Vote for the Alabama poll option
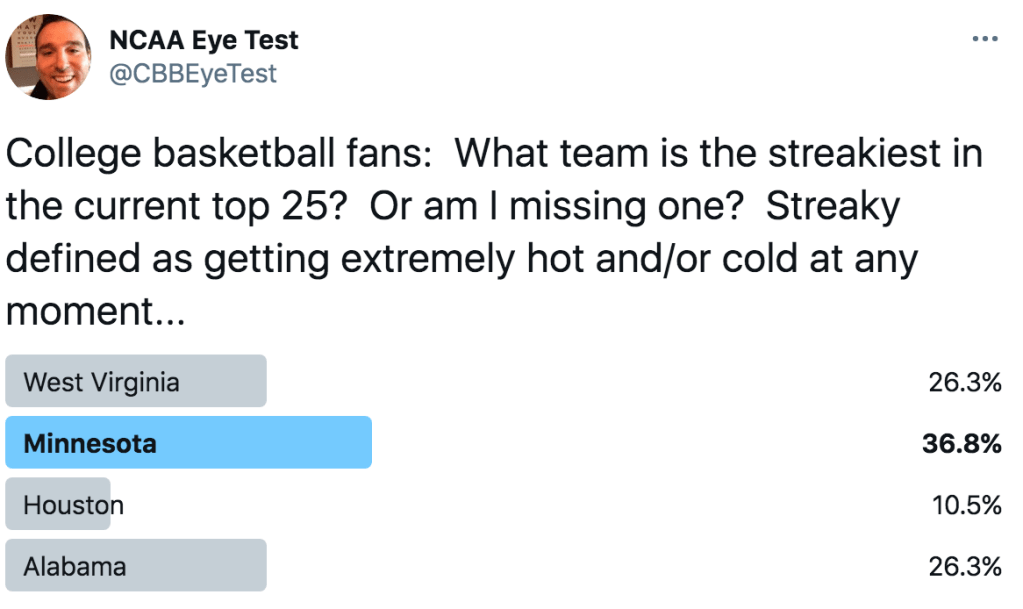The width and height of the screenshot is (1023, 609). [x=136, y=566]
